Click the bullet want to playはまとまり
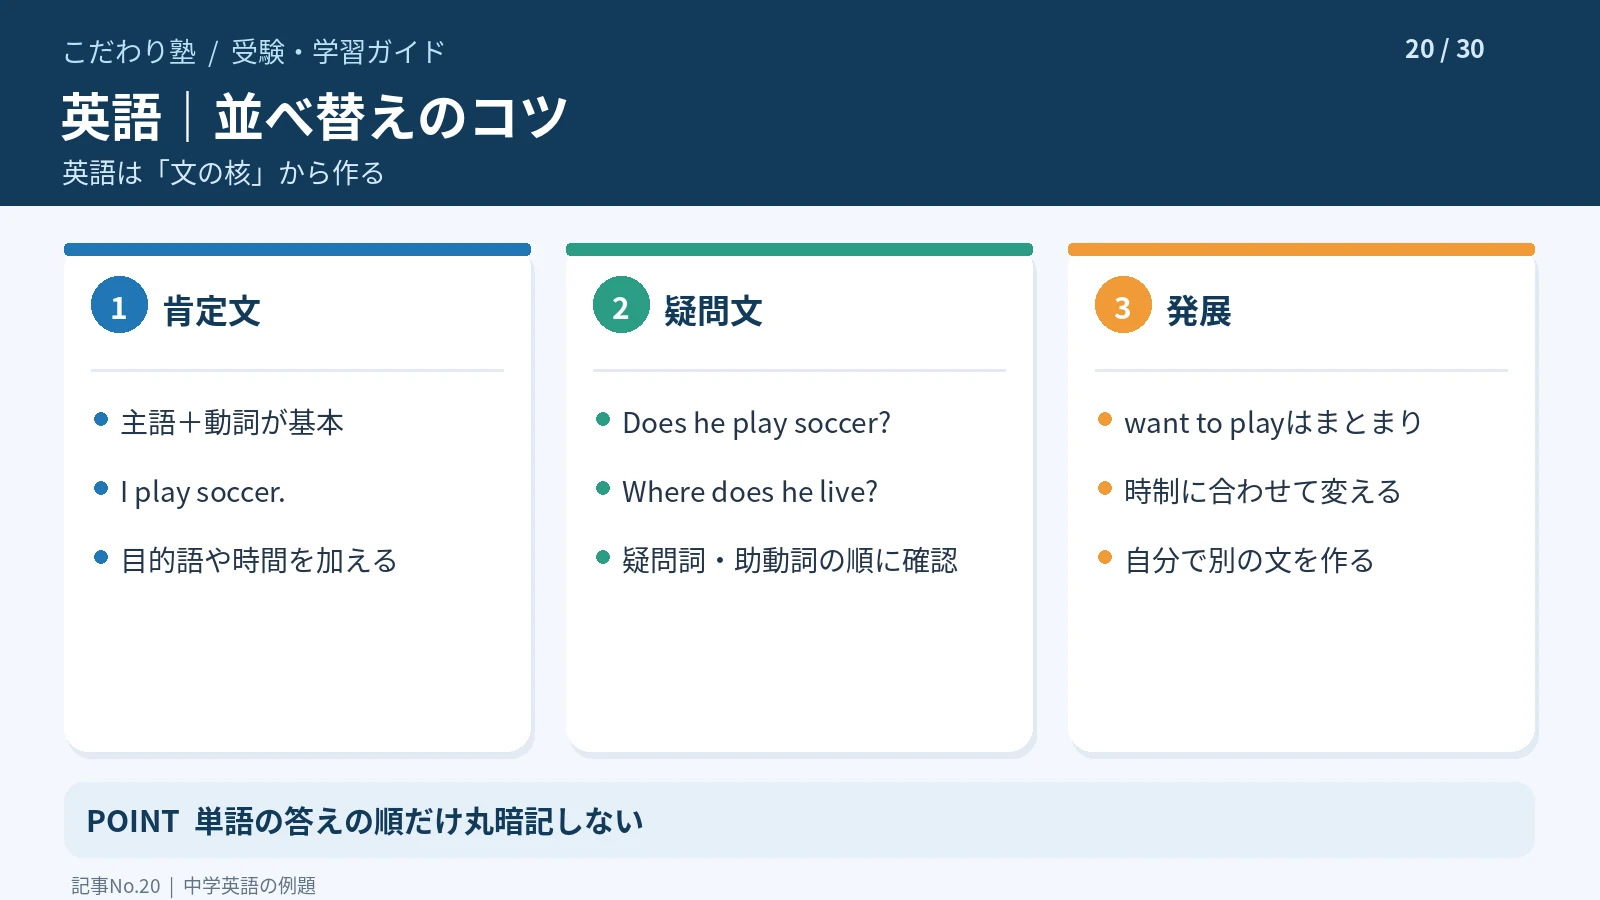 [1273, 423]
